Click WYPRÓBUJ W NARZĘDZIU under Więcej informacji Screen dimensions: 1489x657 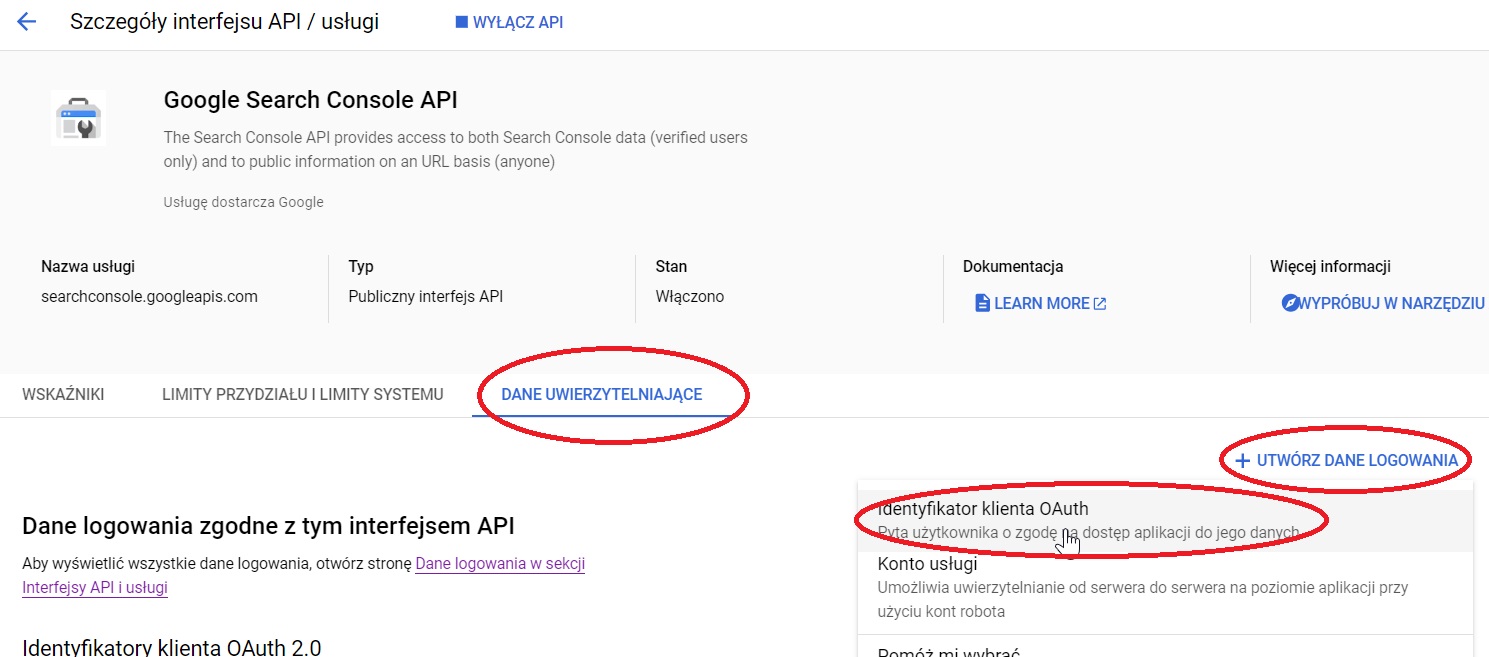(x=1391, y=303)
